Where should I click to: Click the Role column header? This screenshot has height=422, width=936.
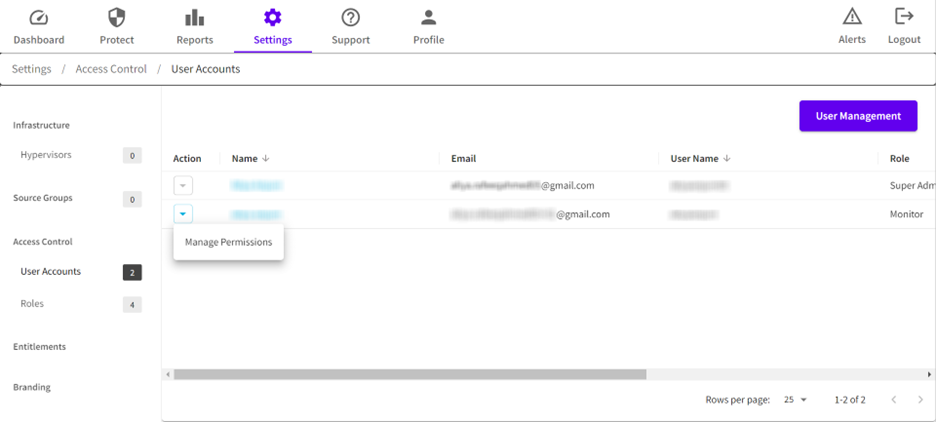coord(900,158)
